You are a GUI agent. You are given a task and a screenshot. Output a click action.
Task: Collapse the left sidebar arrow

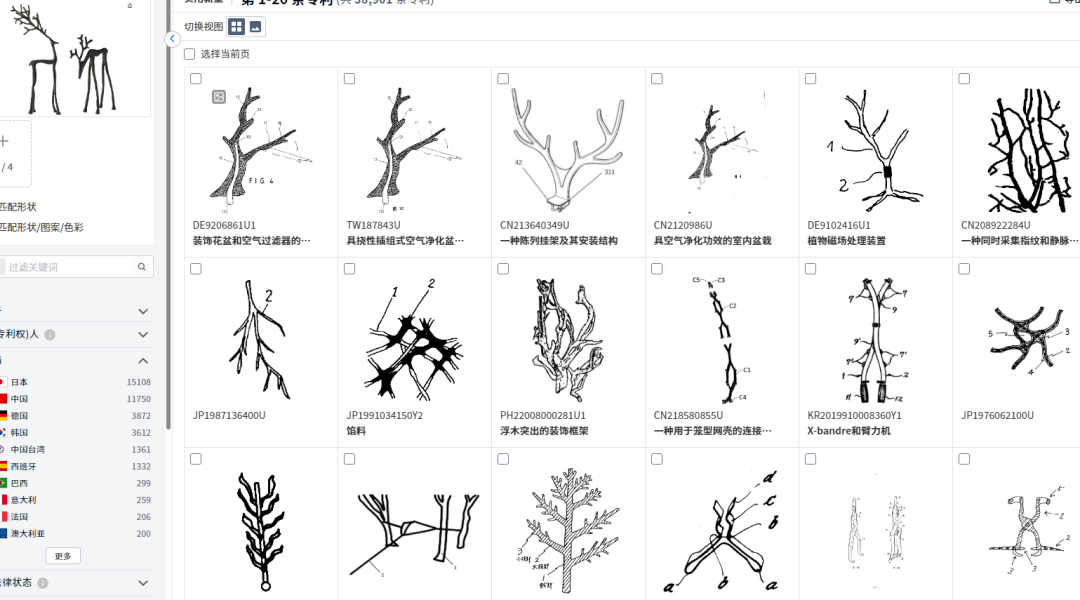point(172,39)
